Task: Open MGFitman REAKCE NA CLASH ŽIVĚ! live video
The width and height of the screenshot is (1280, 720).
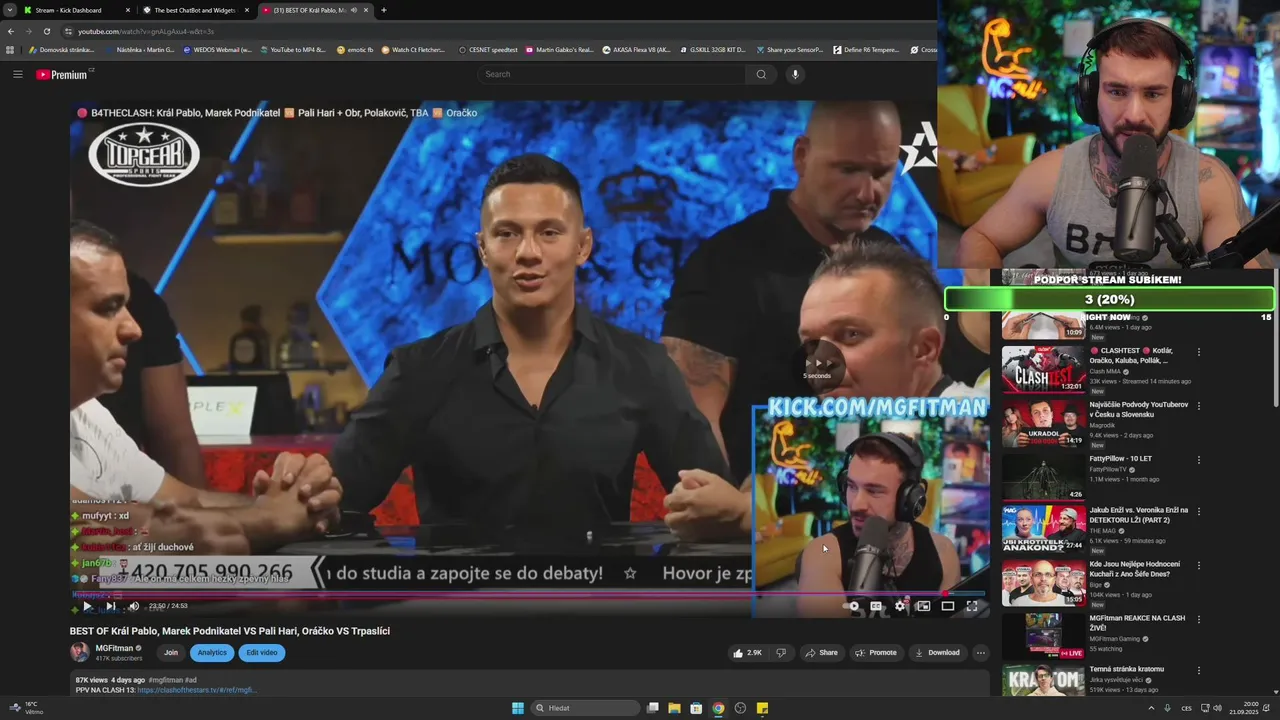Action: coord(1137,622)
